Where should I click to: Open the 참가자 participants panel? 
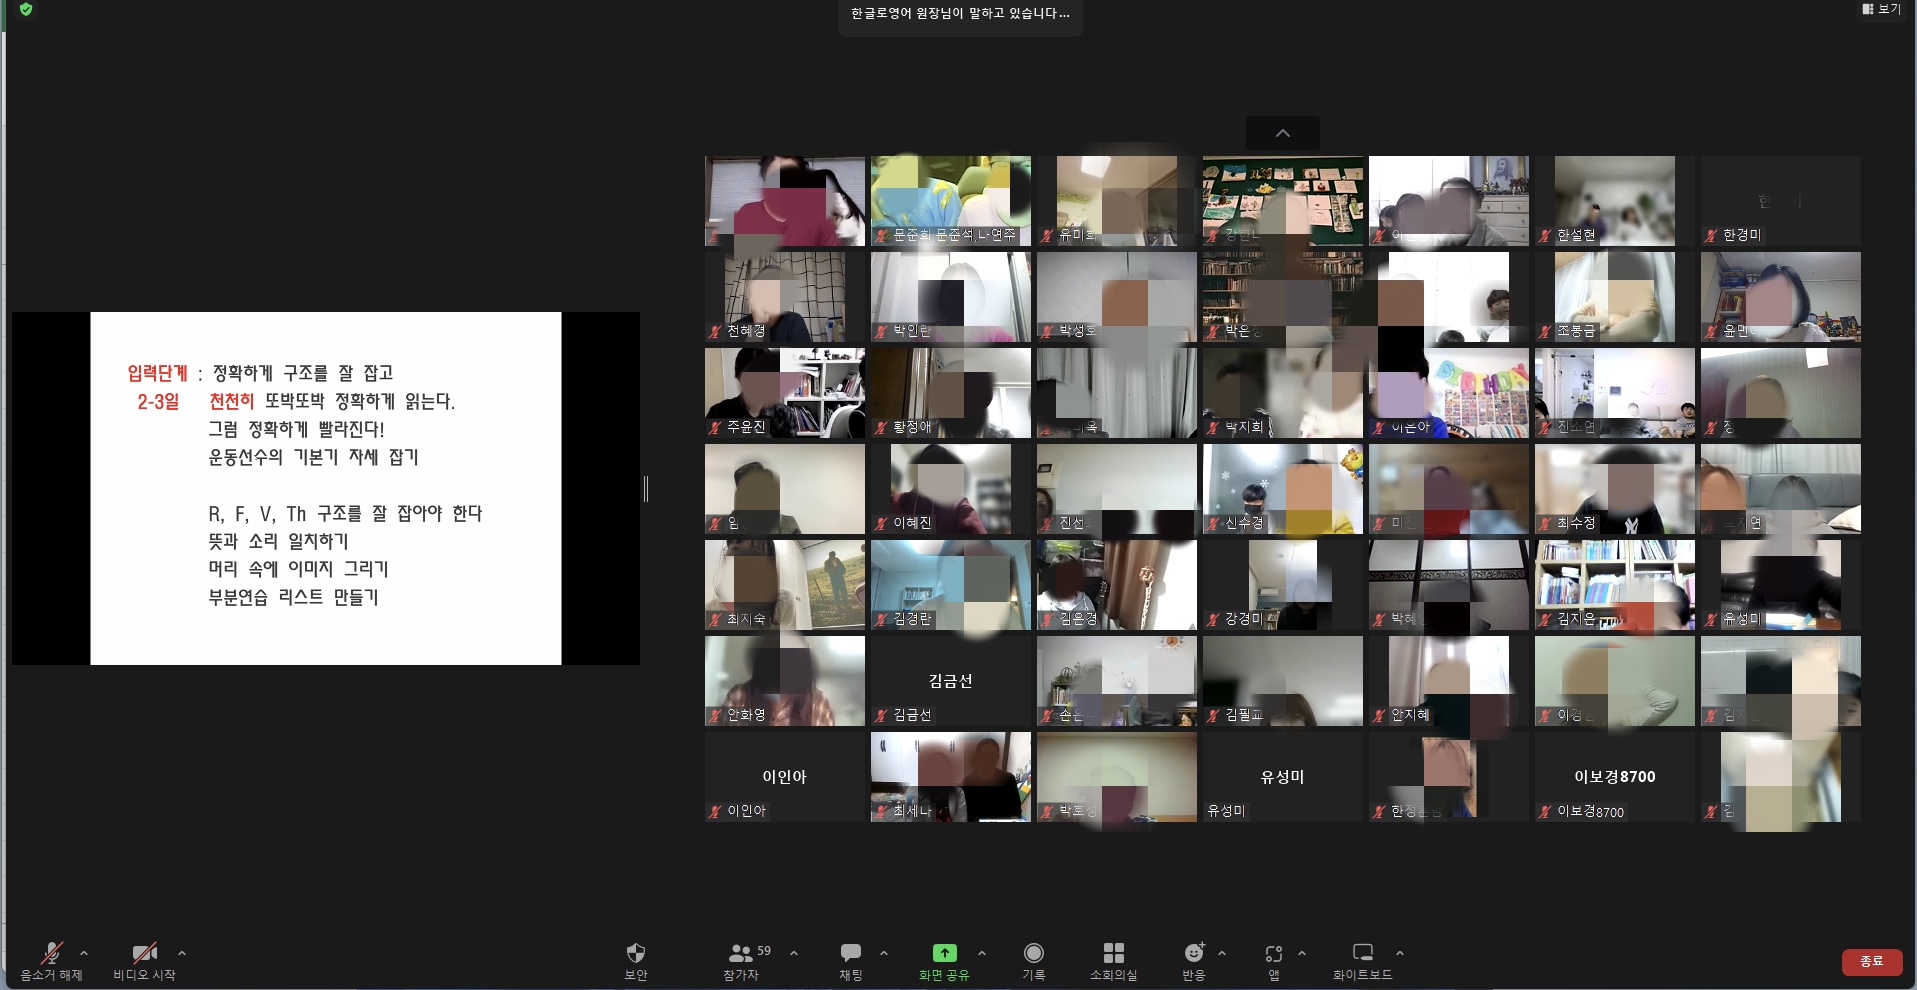click(x=742, y=953)
